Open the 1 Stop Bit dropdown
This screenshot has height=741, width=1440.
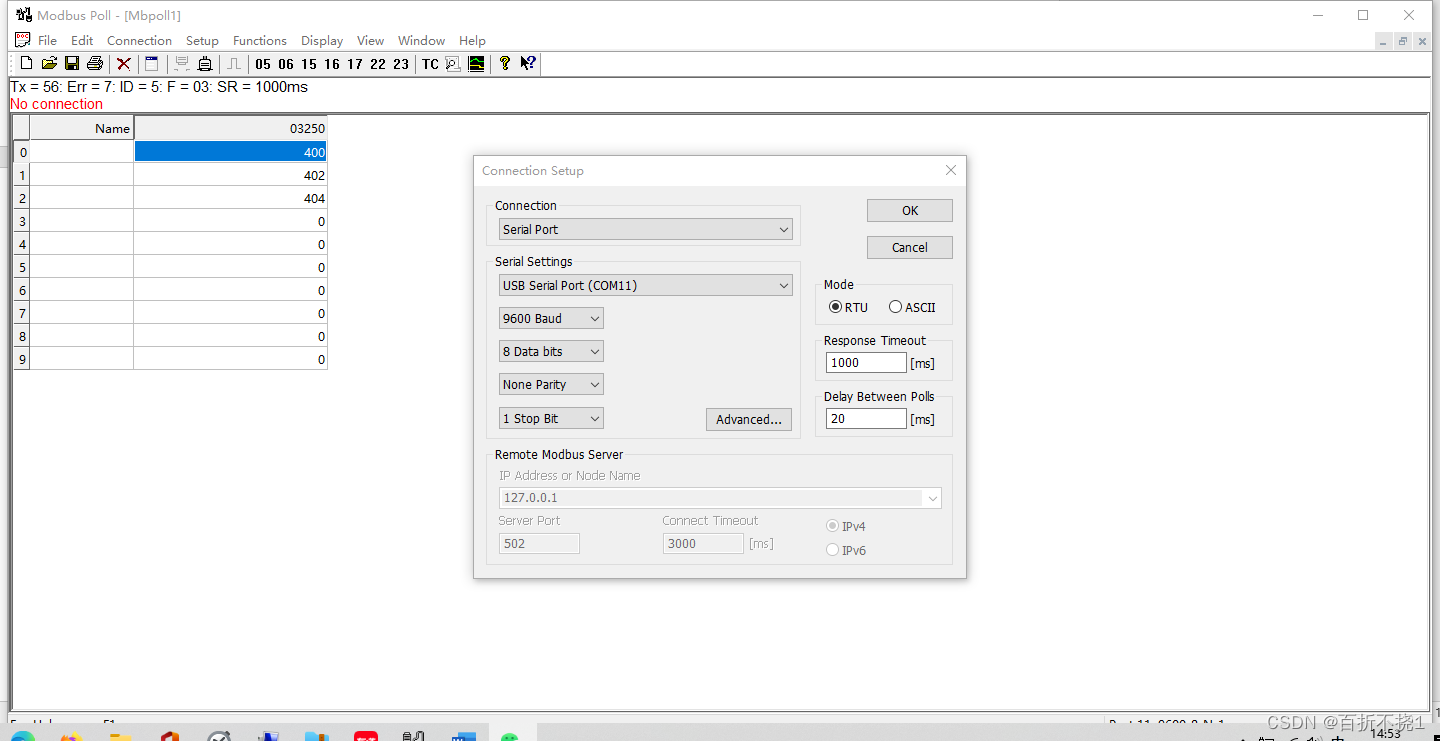551,418
